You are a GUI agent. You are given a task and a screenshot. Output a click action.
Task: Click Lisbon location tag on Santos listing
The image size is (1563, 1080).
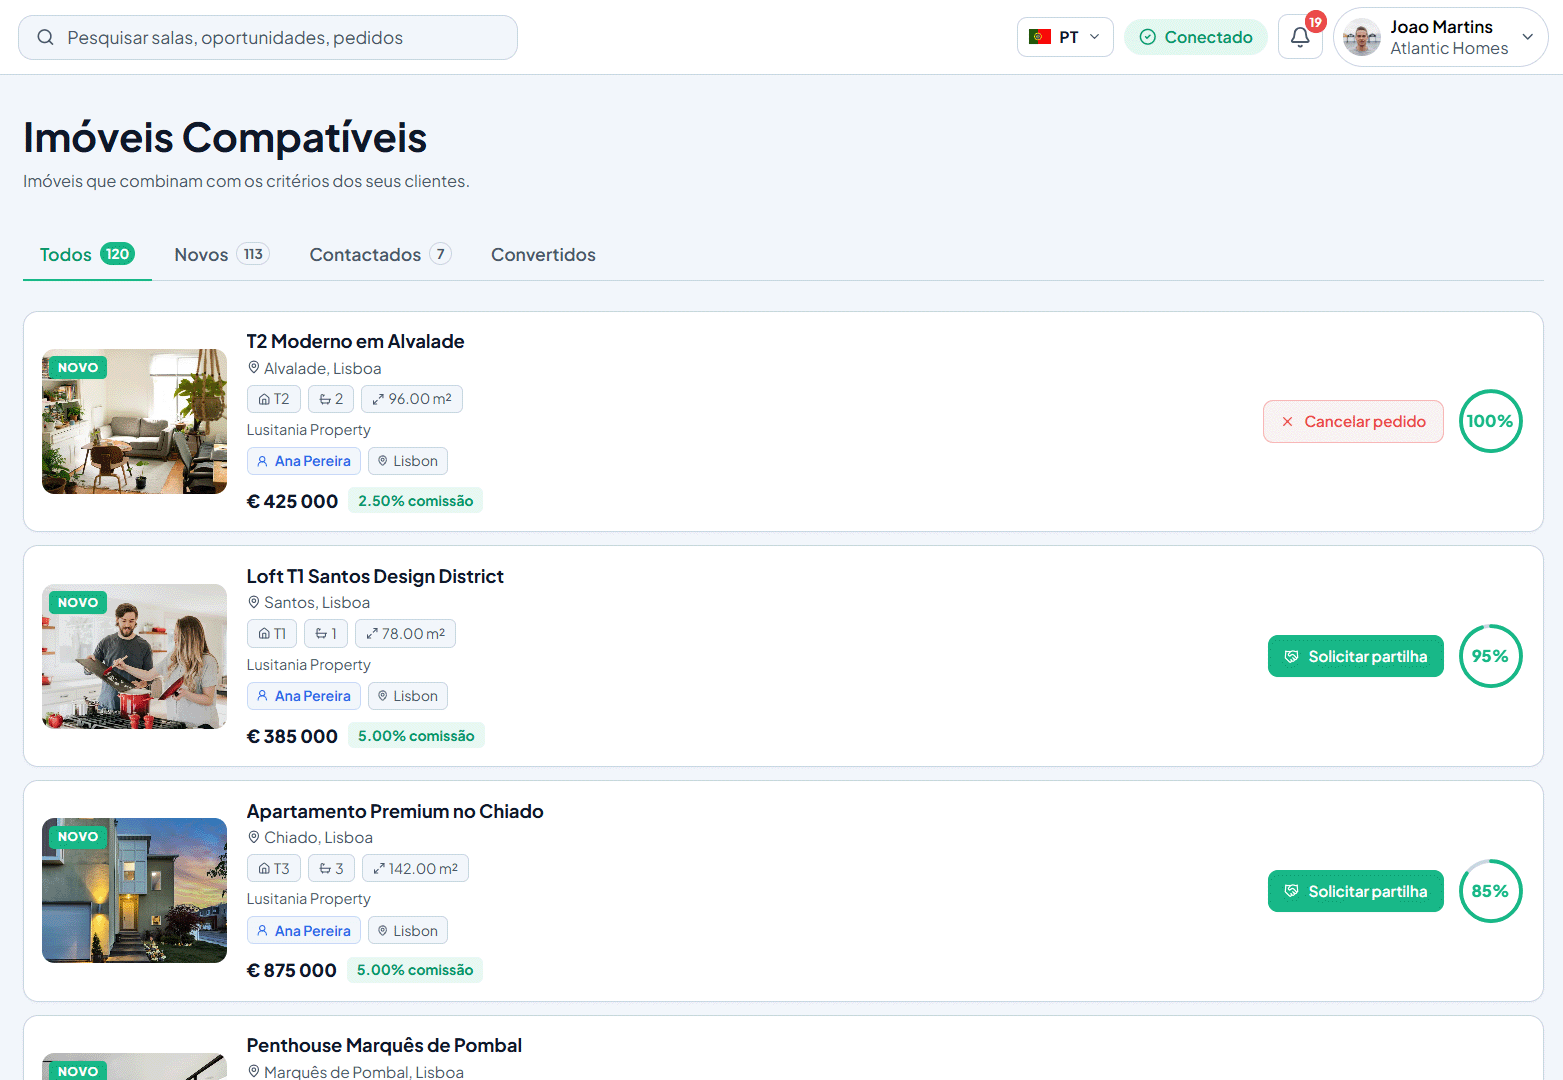click(408, 696)
